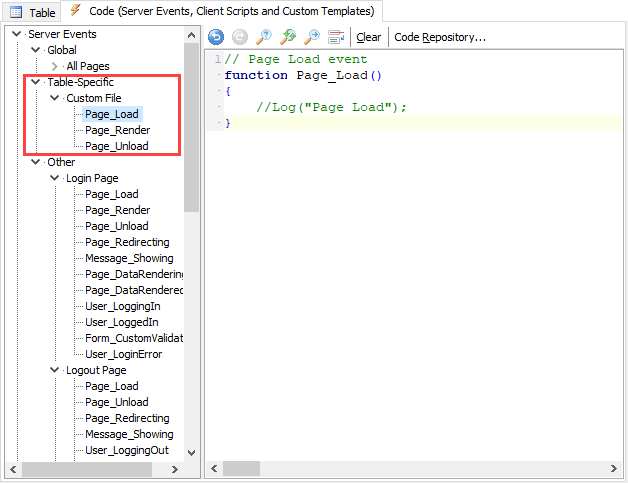628x483 pixels.
Task: Click the Find Next magnifier icon
Action: point(312,37)
